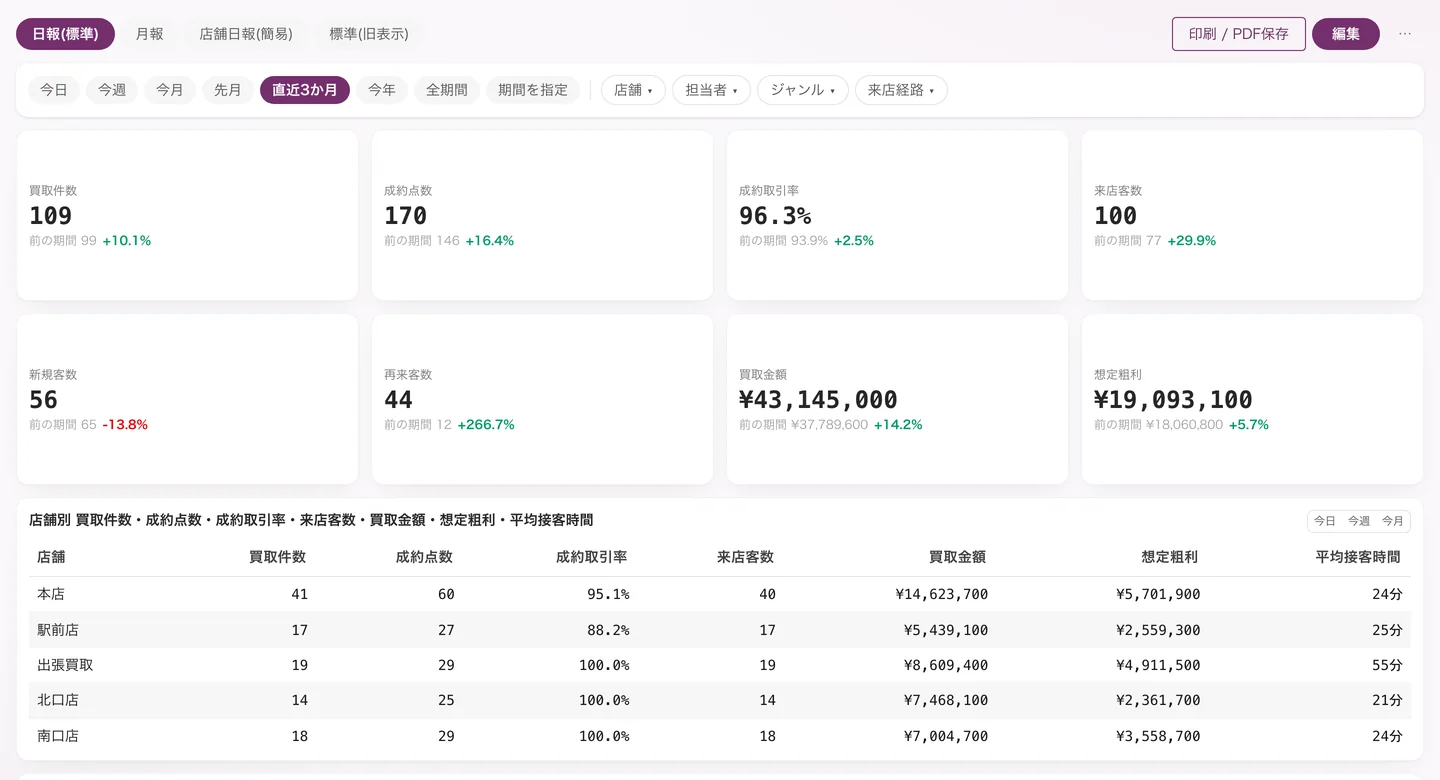The width and height of the screenshot is (1440, 780).
Task: Click the 出張買取 row name
Action: [65, 665]
